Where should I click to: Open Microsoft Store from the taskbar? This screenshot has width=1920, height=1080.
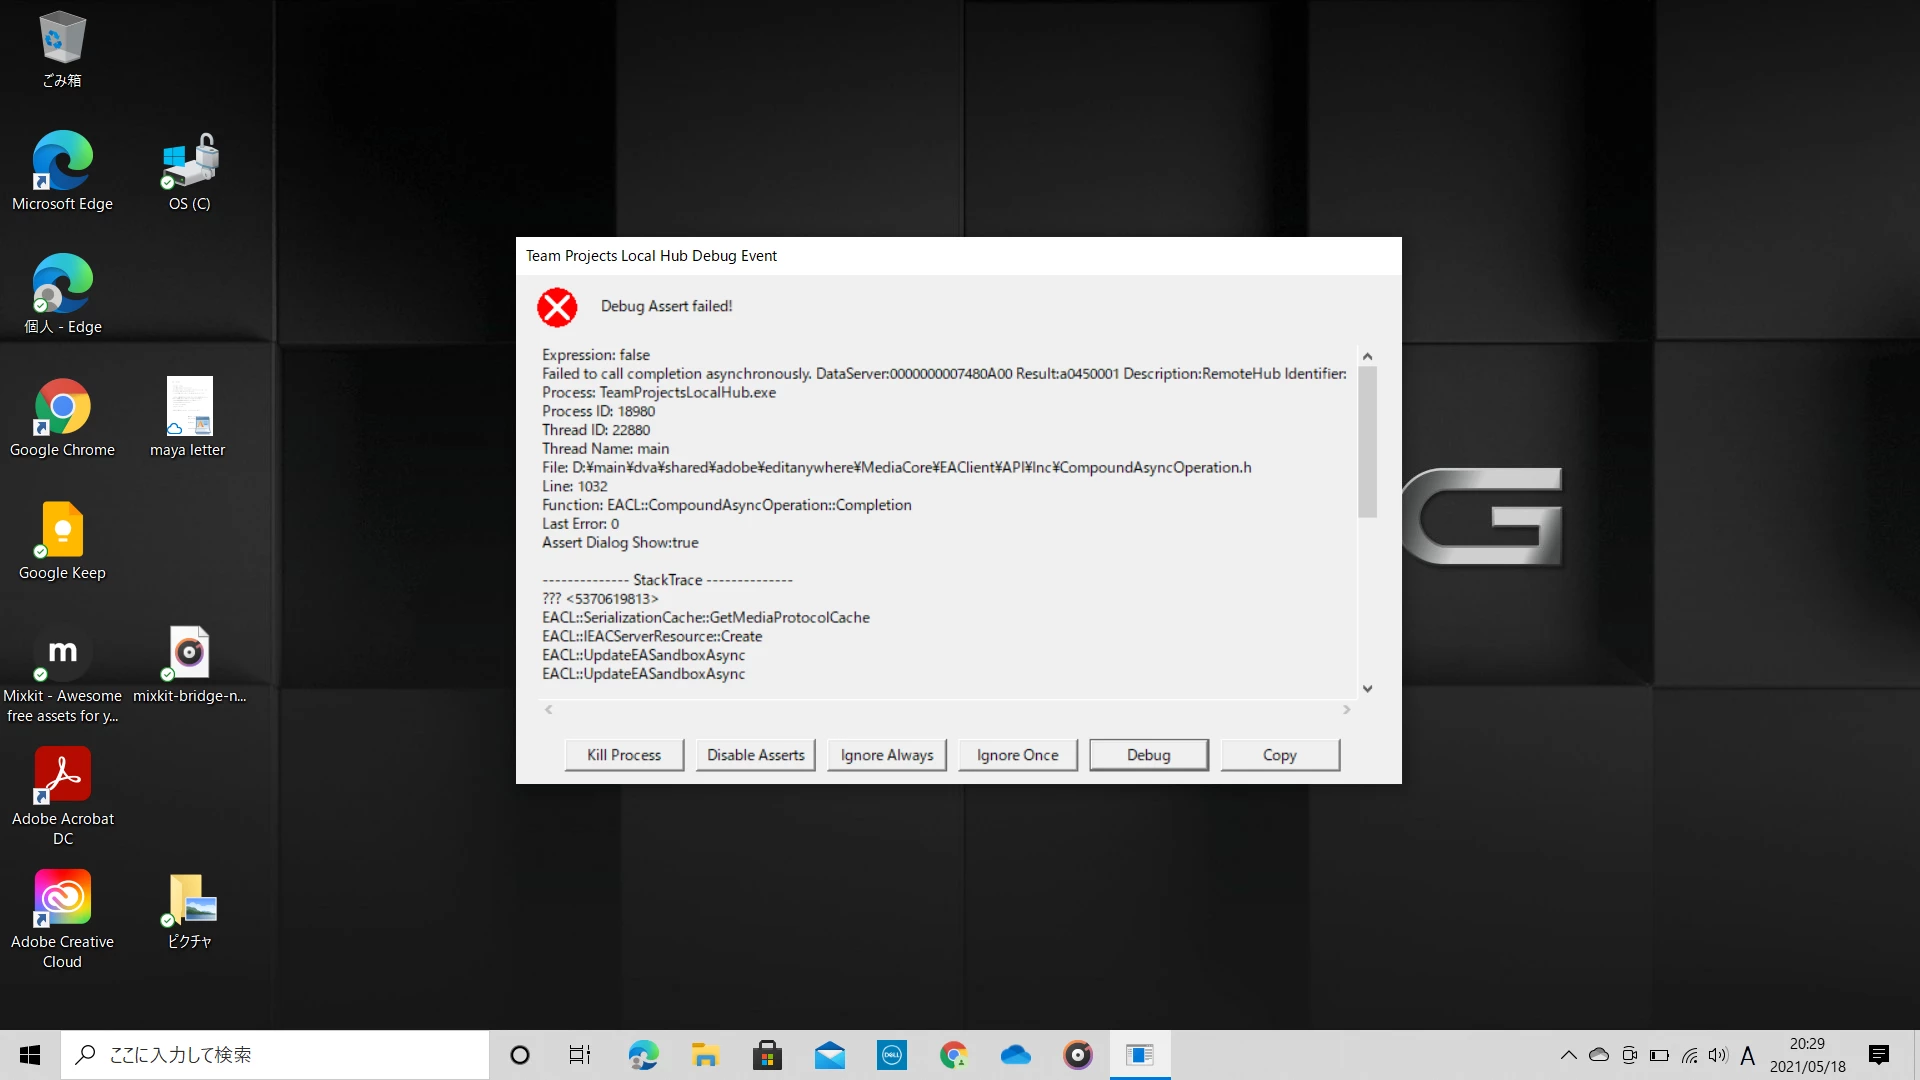[x=767, y=1055]
